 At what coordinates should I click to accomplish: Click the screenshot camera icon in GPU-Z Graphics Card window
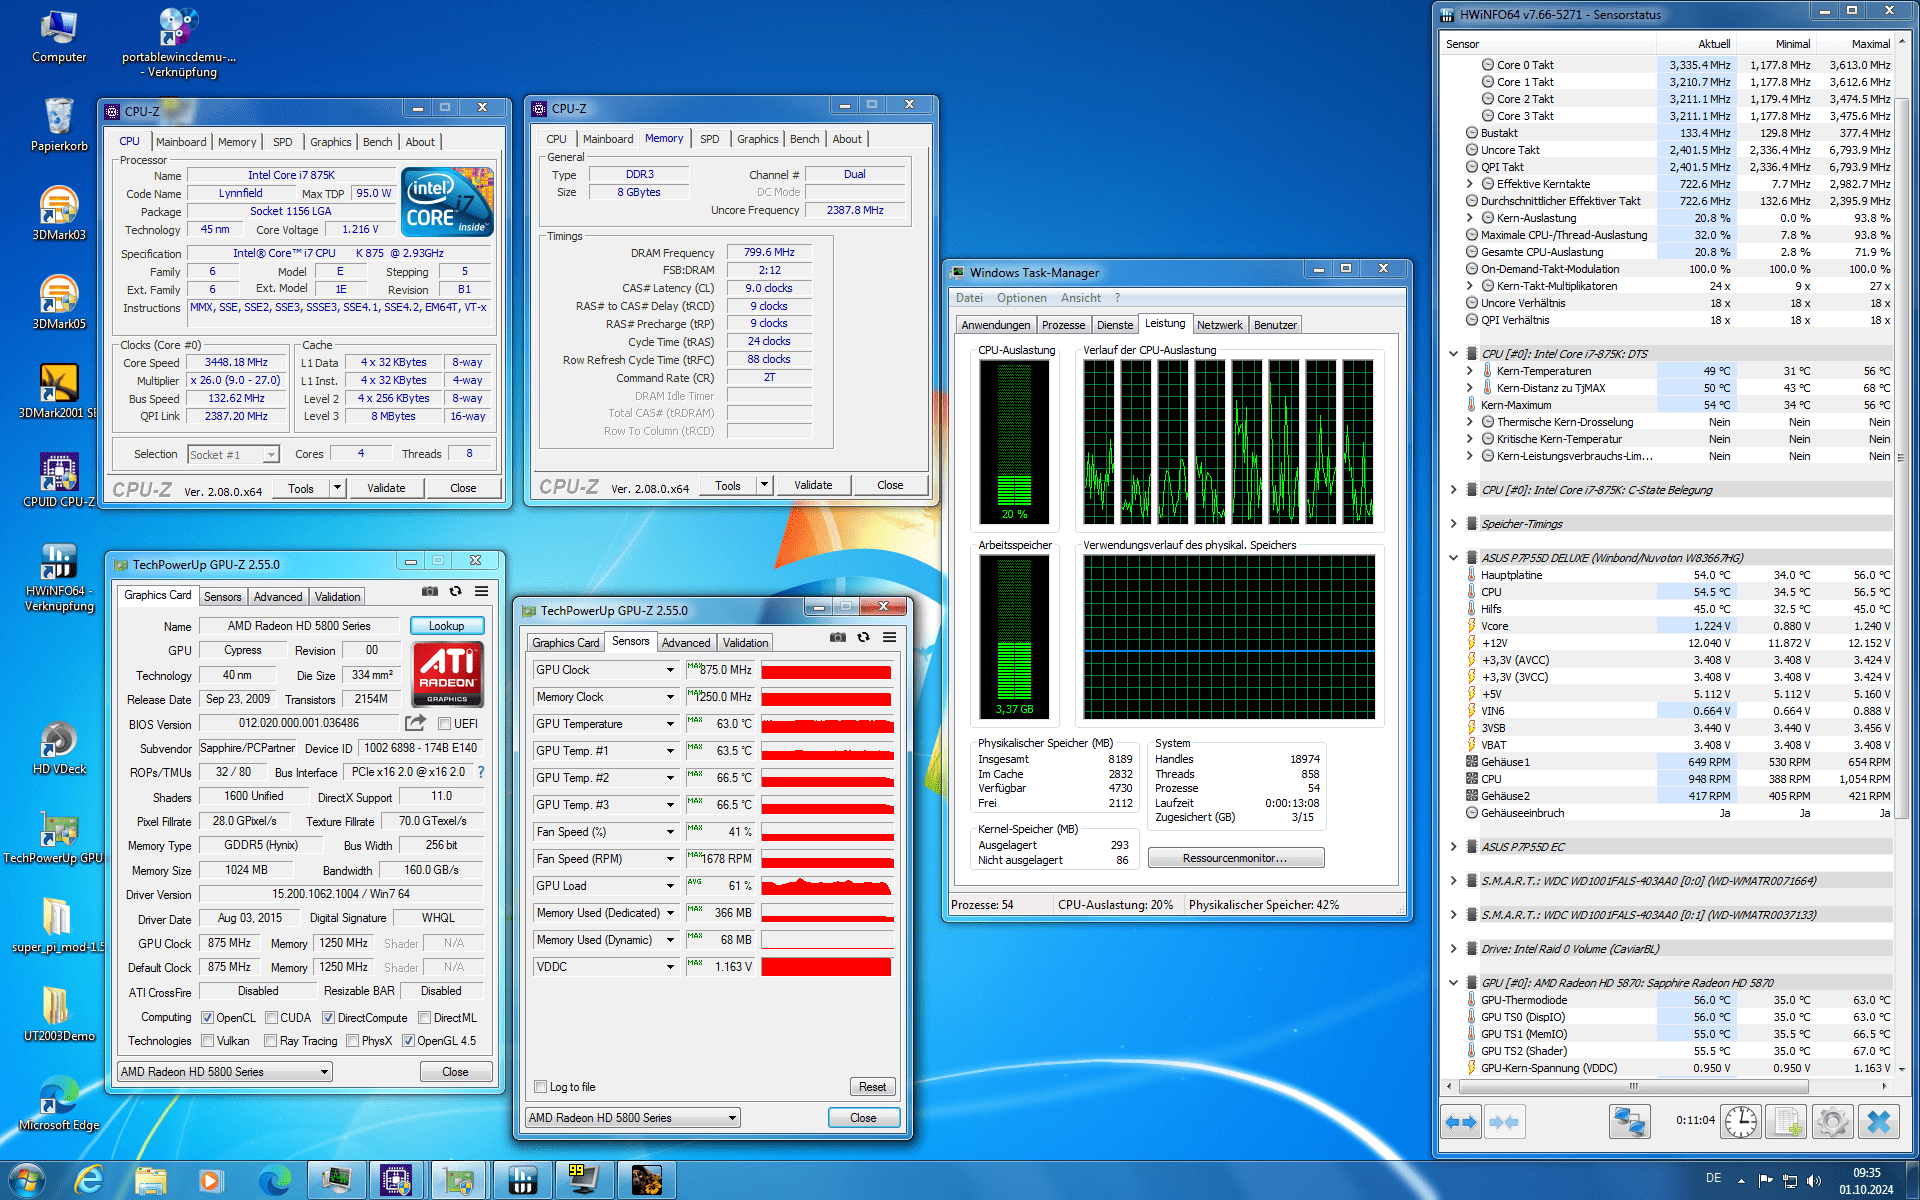[x=430, y=592]
